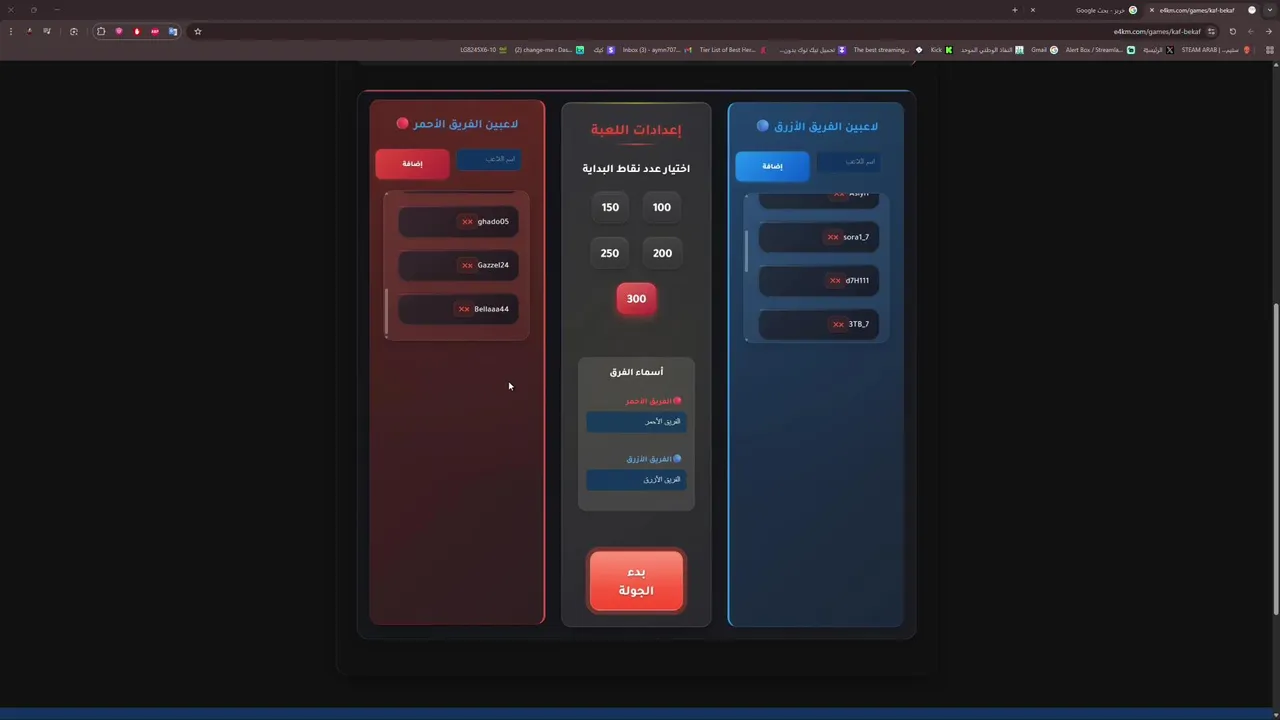Remove player Bellaaa44 from red team
Screen dimensions: 1280x720
tap(464, 309)
